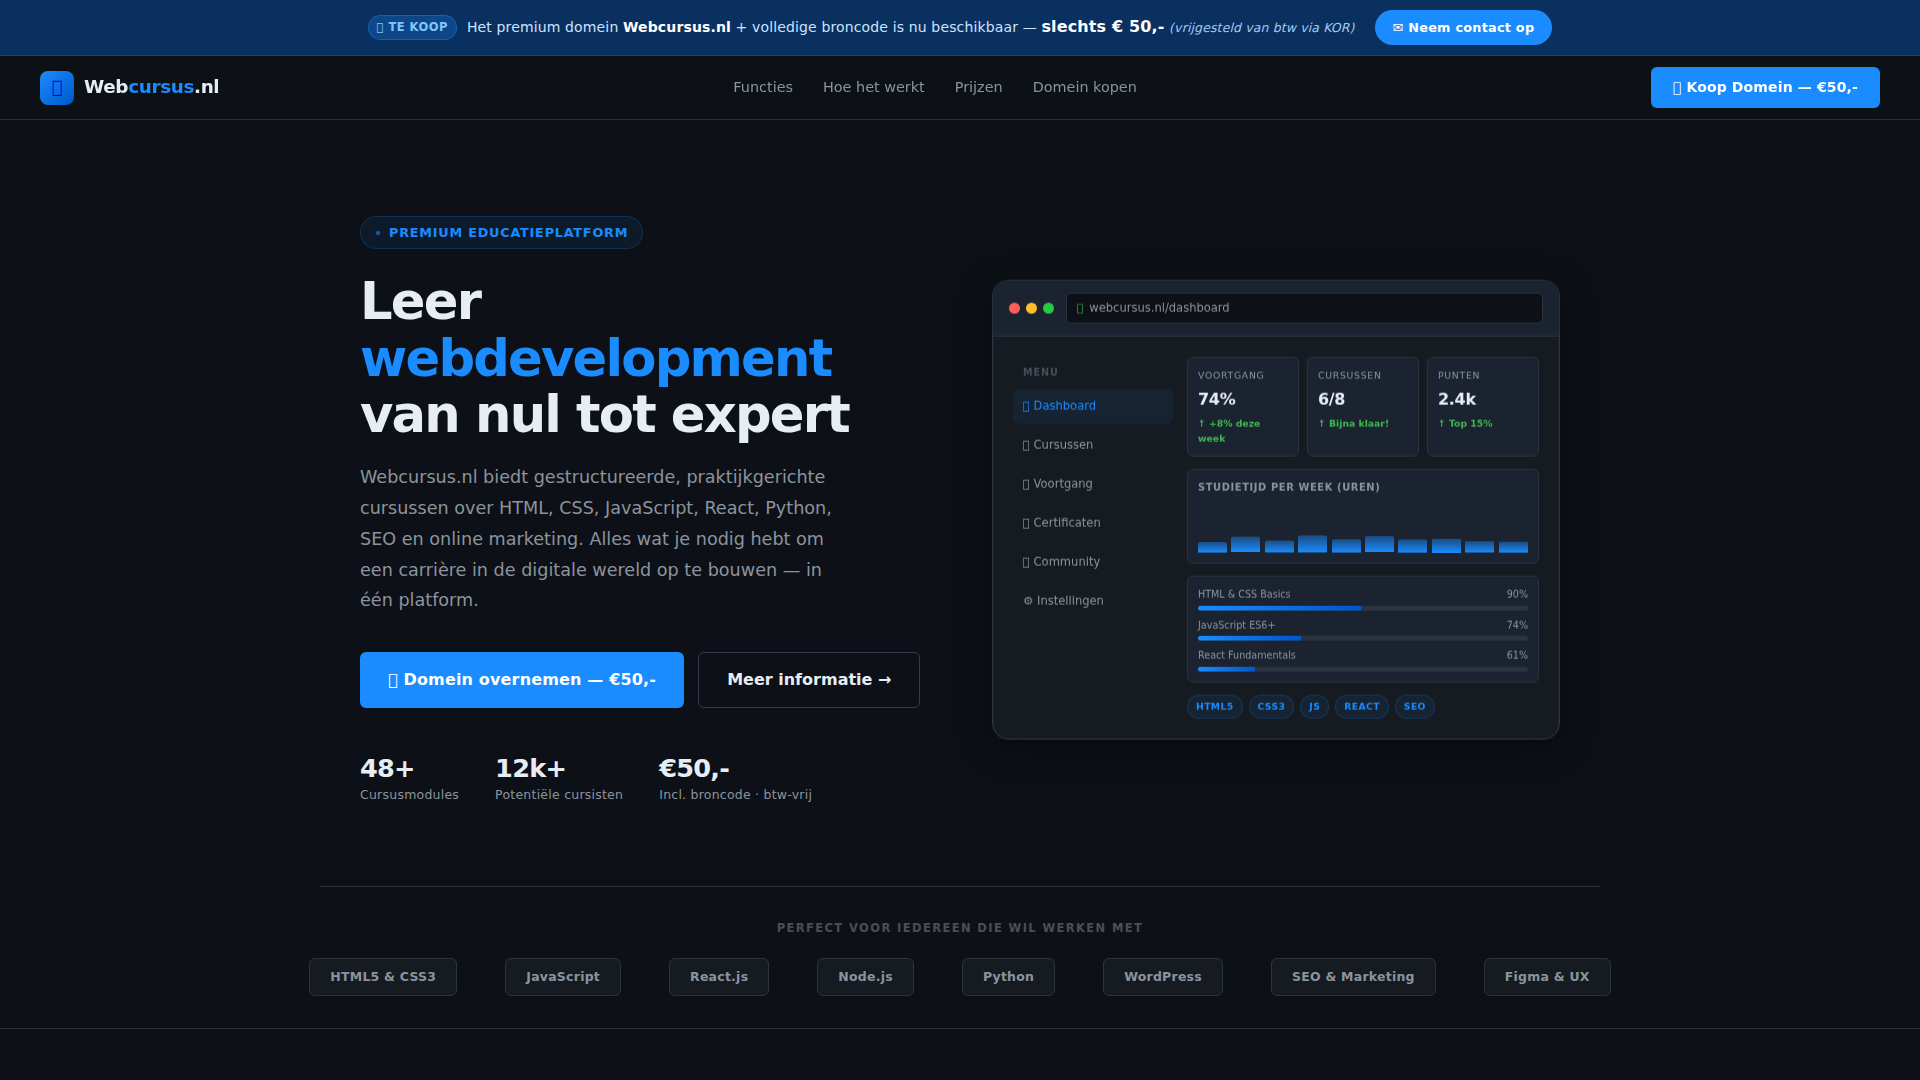
Task: Click the JavaScript chip
Action: point(563,977)
